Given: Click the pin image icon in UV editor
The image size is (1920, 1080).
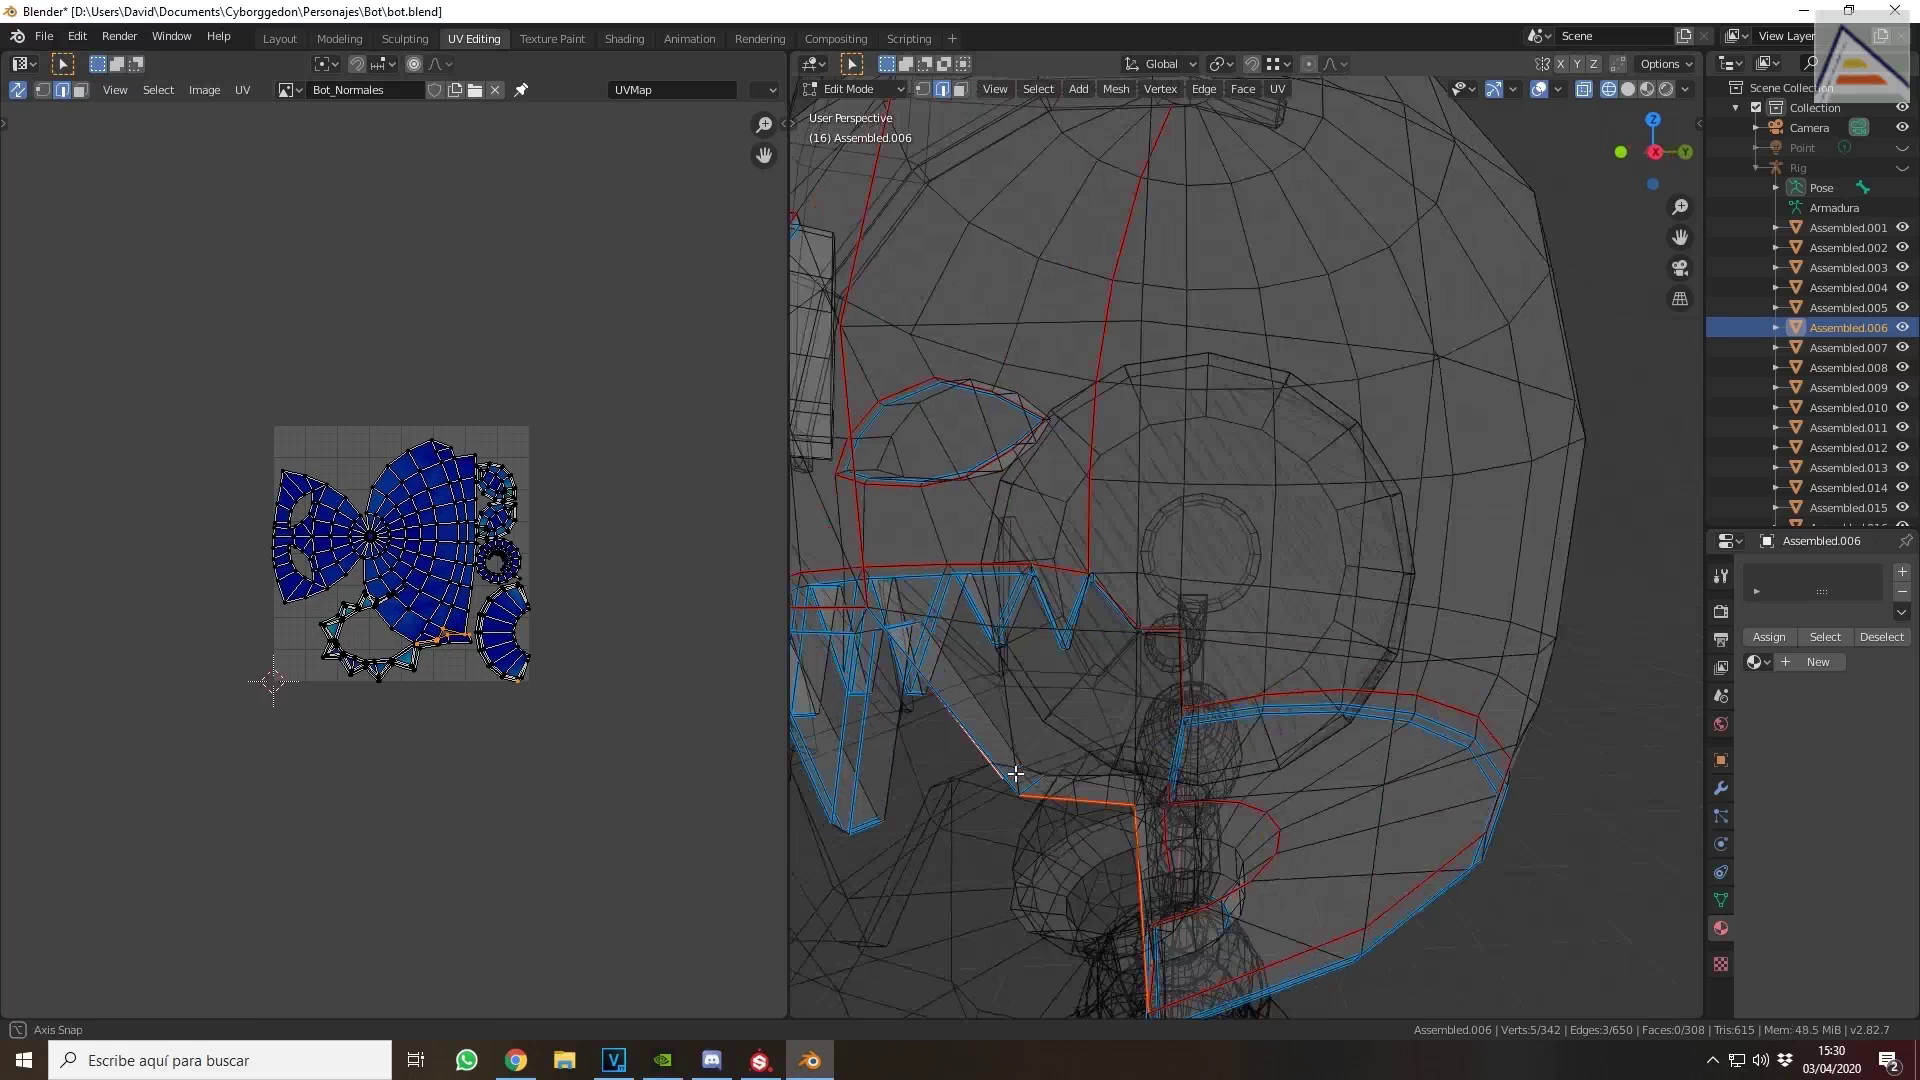Looking at the screenshot, I should [521, 90].
